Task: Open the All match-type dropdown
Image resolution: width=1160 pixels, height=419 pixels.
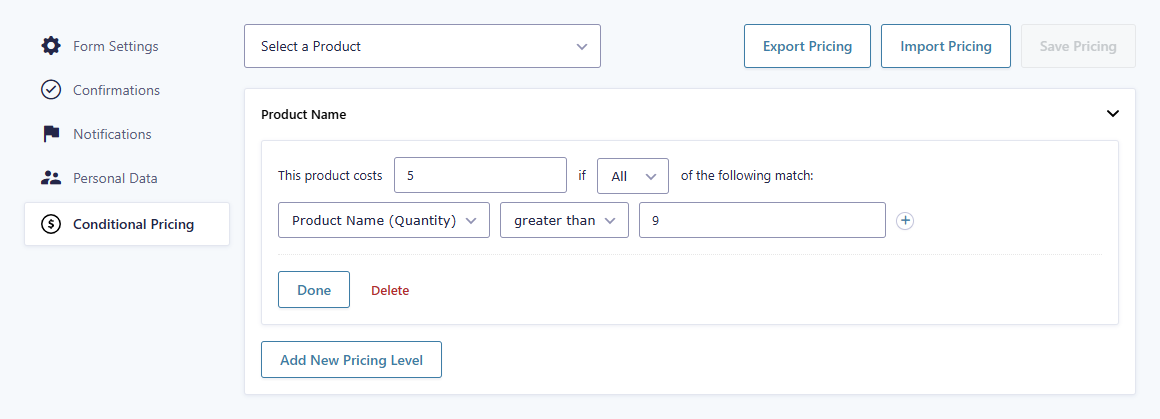Action: pos(633,176)
